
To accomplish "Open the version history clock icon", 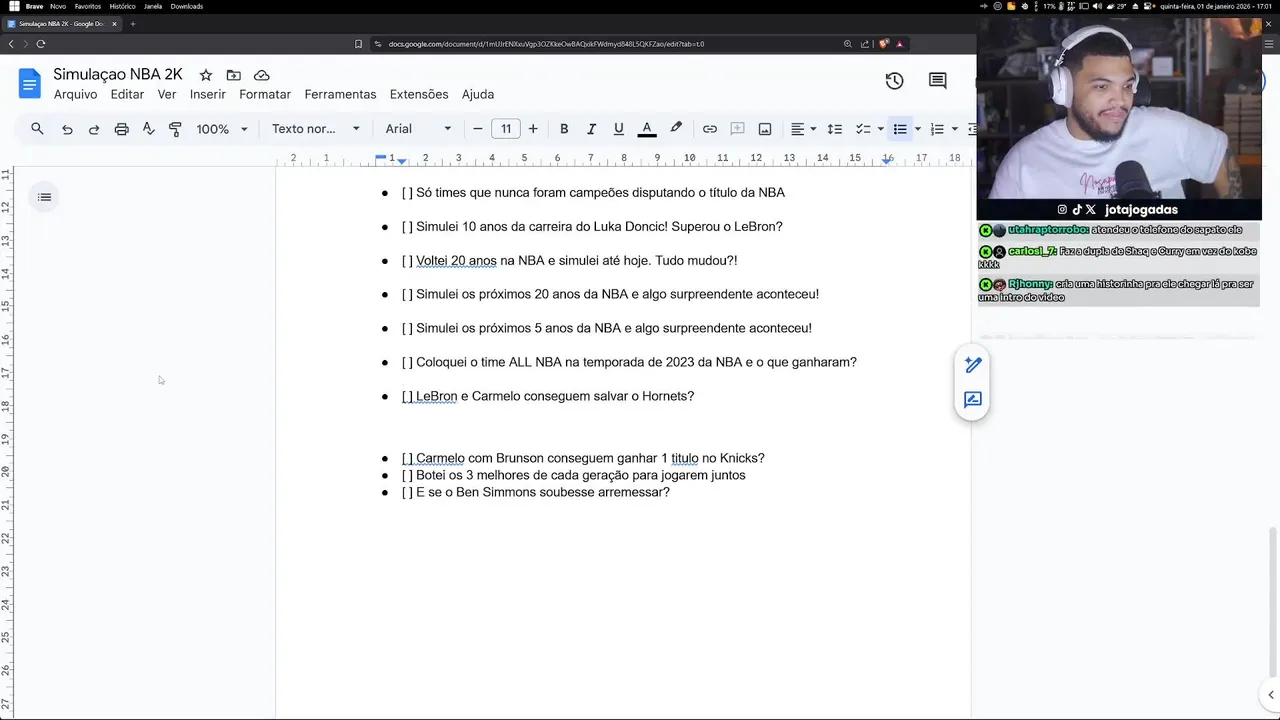I will (x=894, y=81).
